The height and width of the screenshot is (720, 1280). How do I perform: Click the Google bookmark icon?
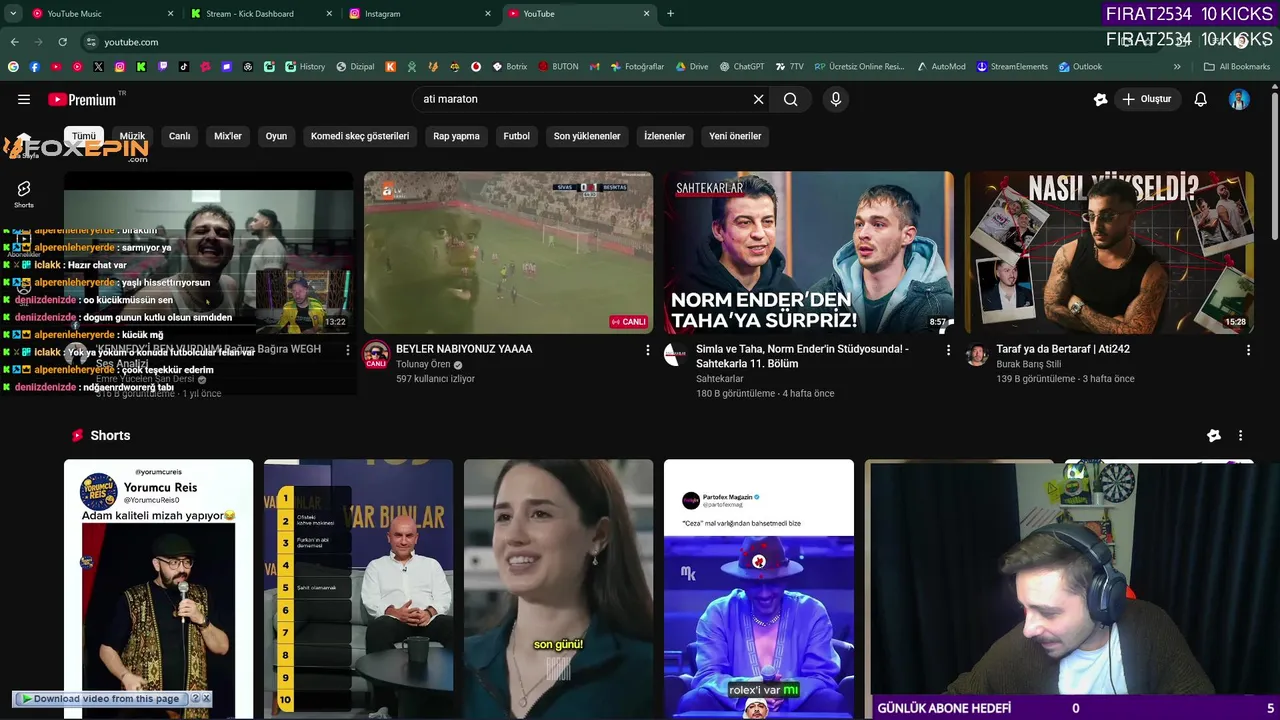[x=13, y=67]
